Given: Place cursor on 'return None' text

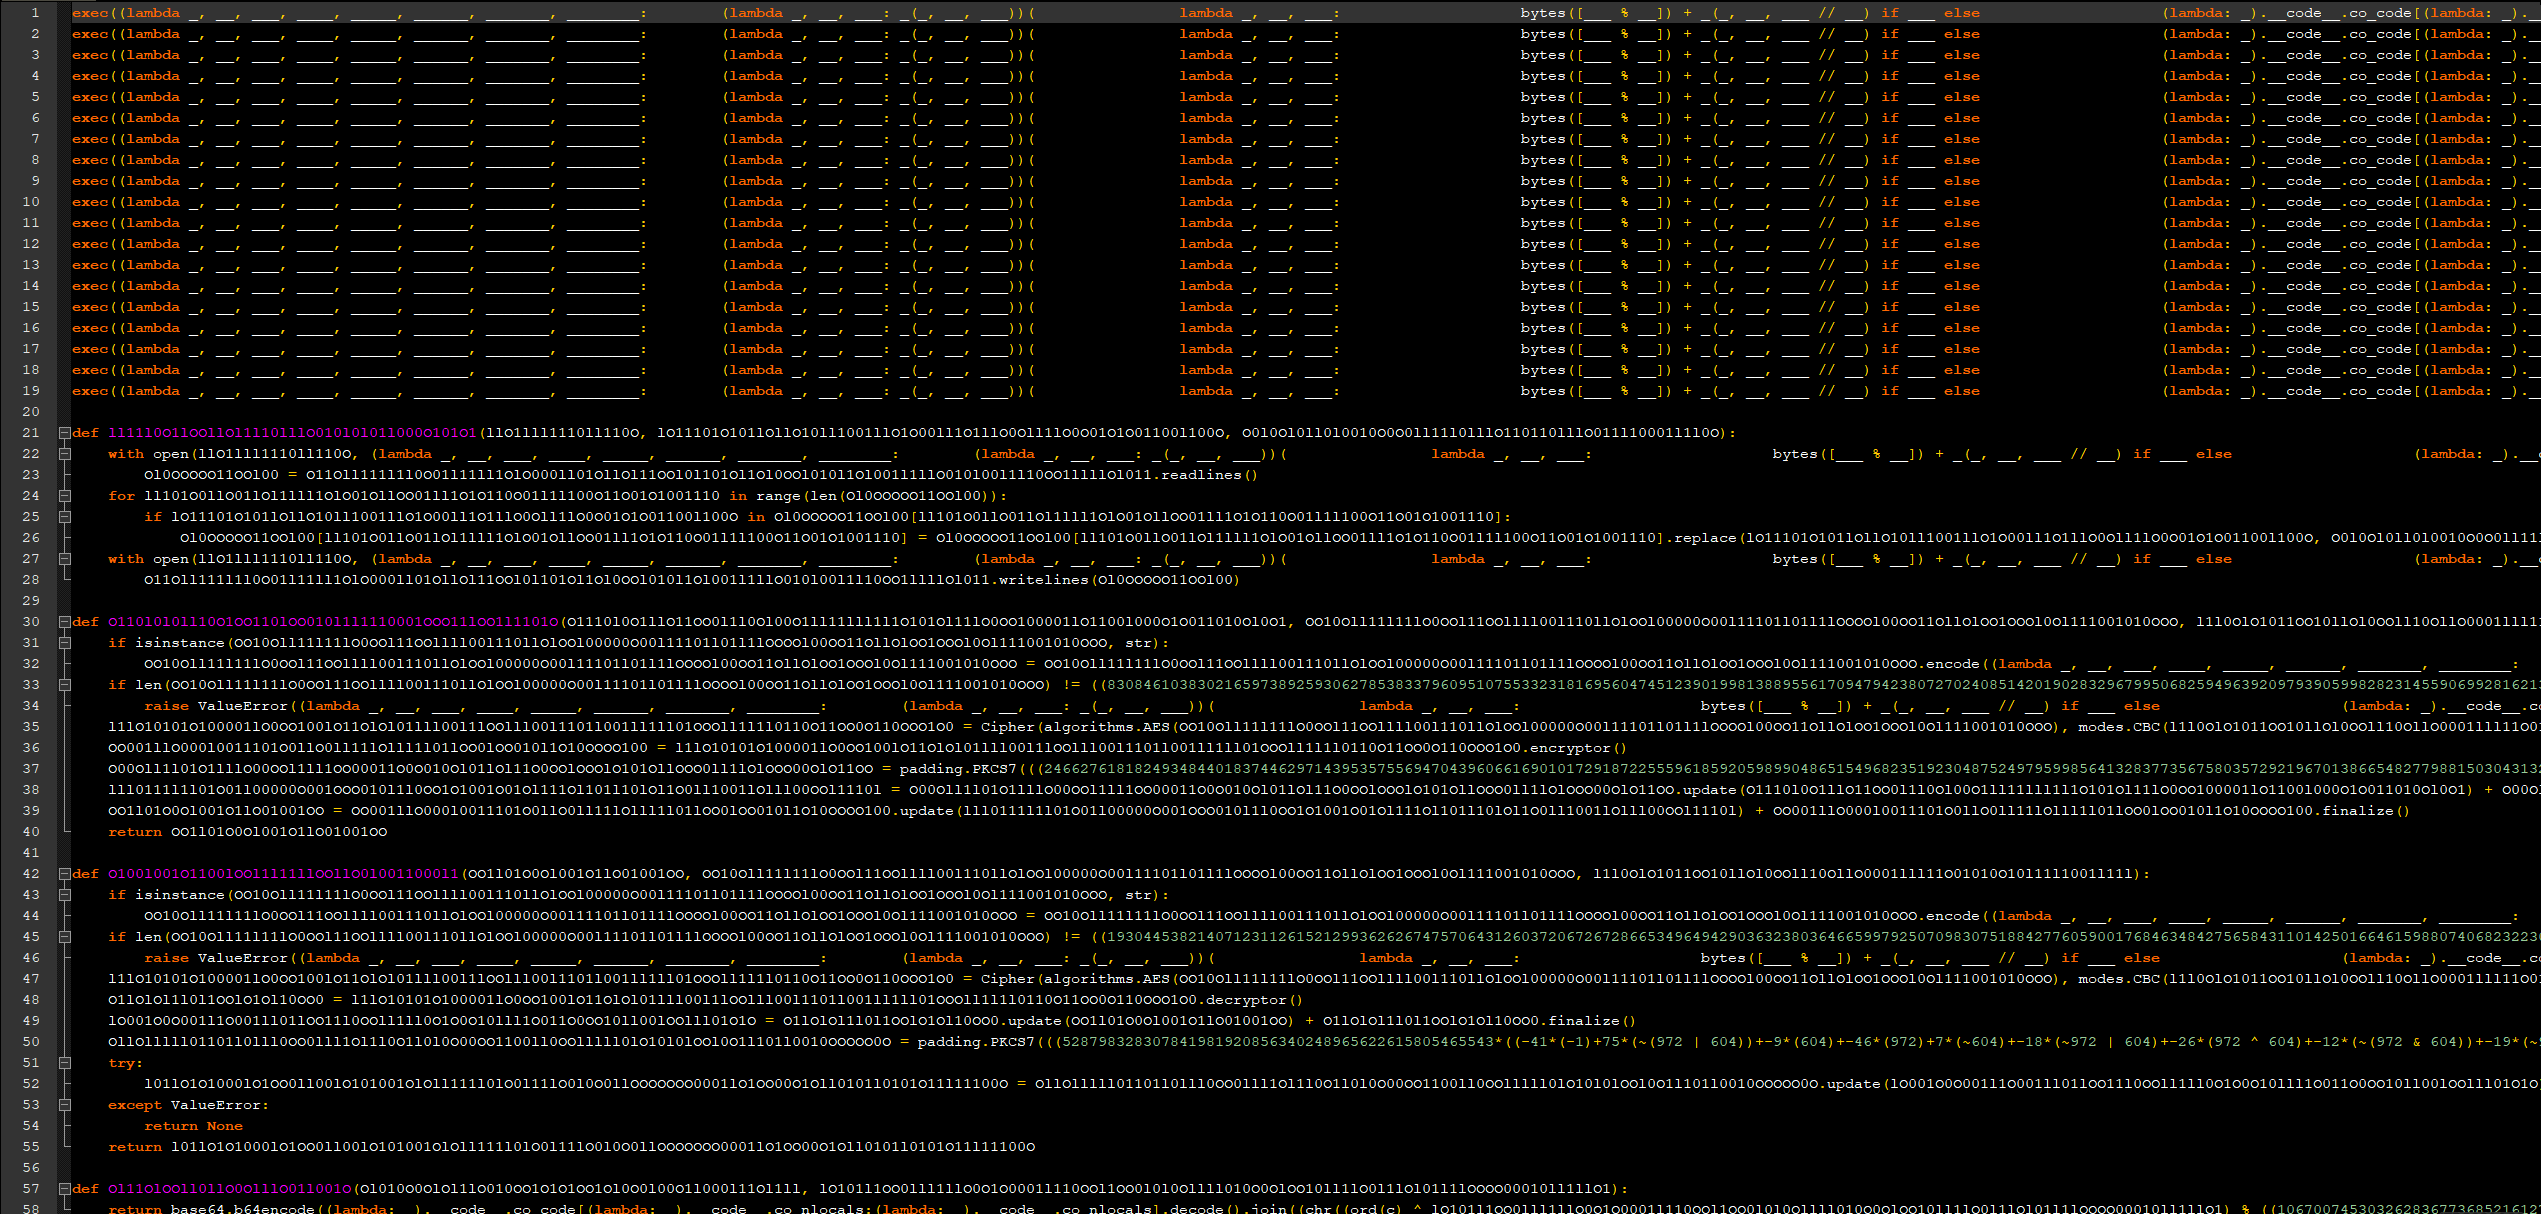Looking at the screenshot, I should click(193, 1126).
